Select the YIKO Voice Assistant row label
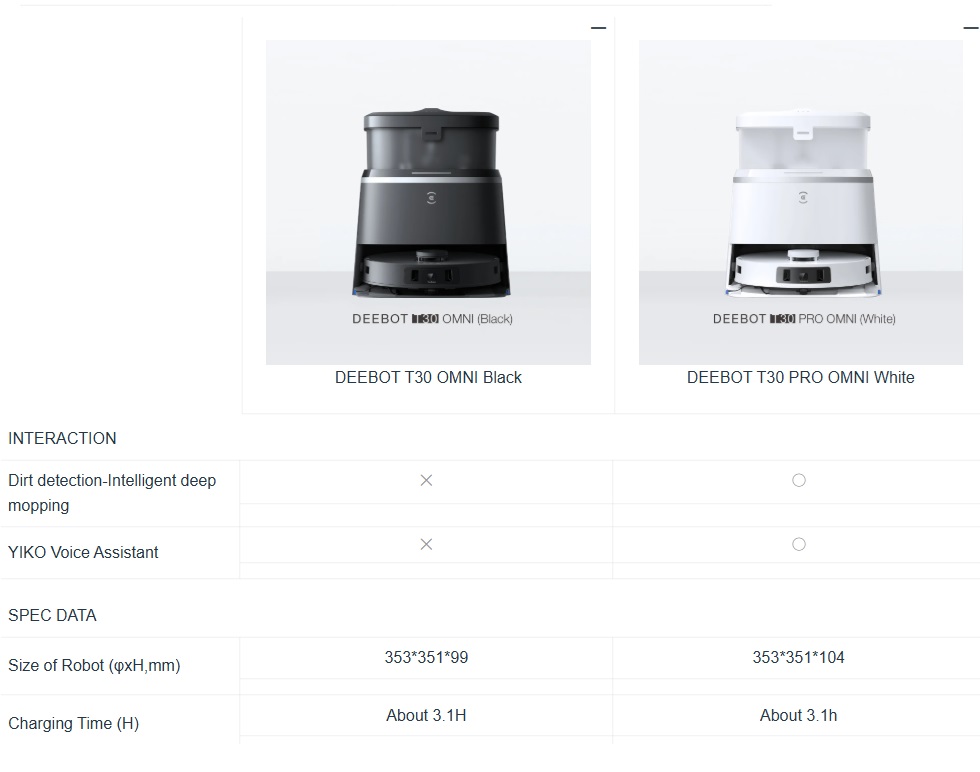The image size is (980, 772). click(83, 553)
